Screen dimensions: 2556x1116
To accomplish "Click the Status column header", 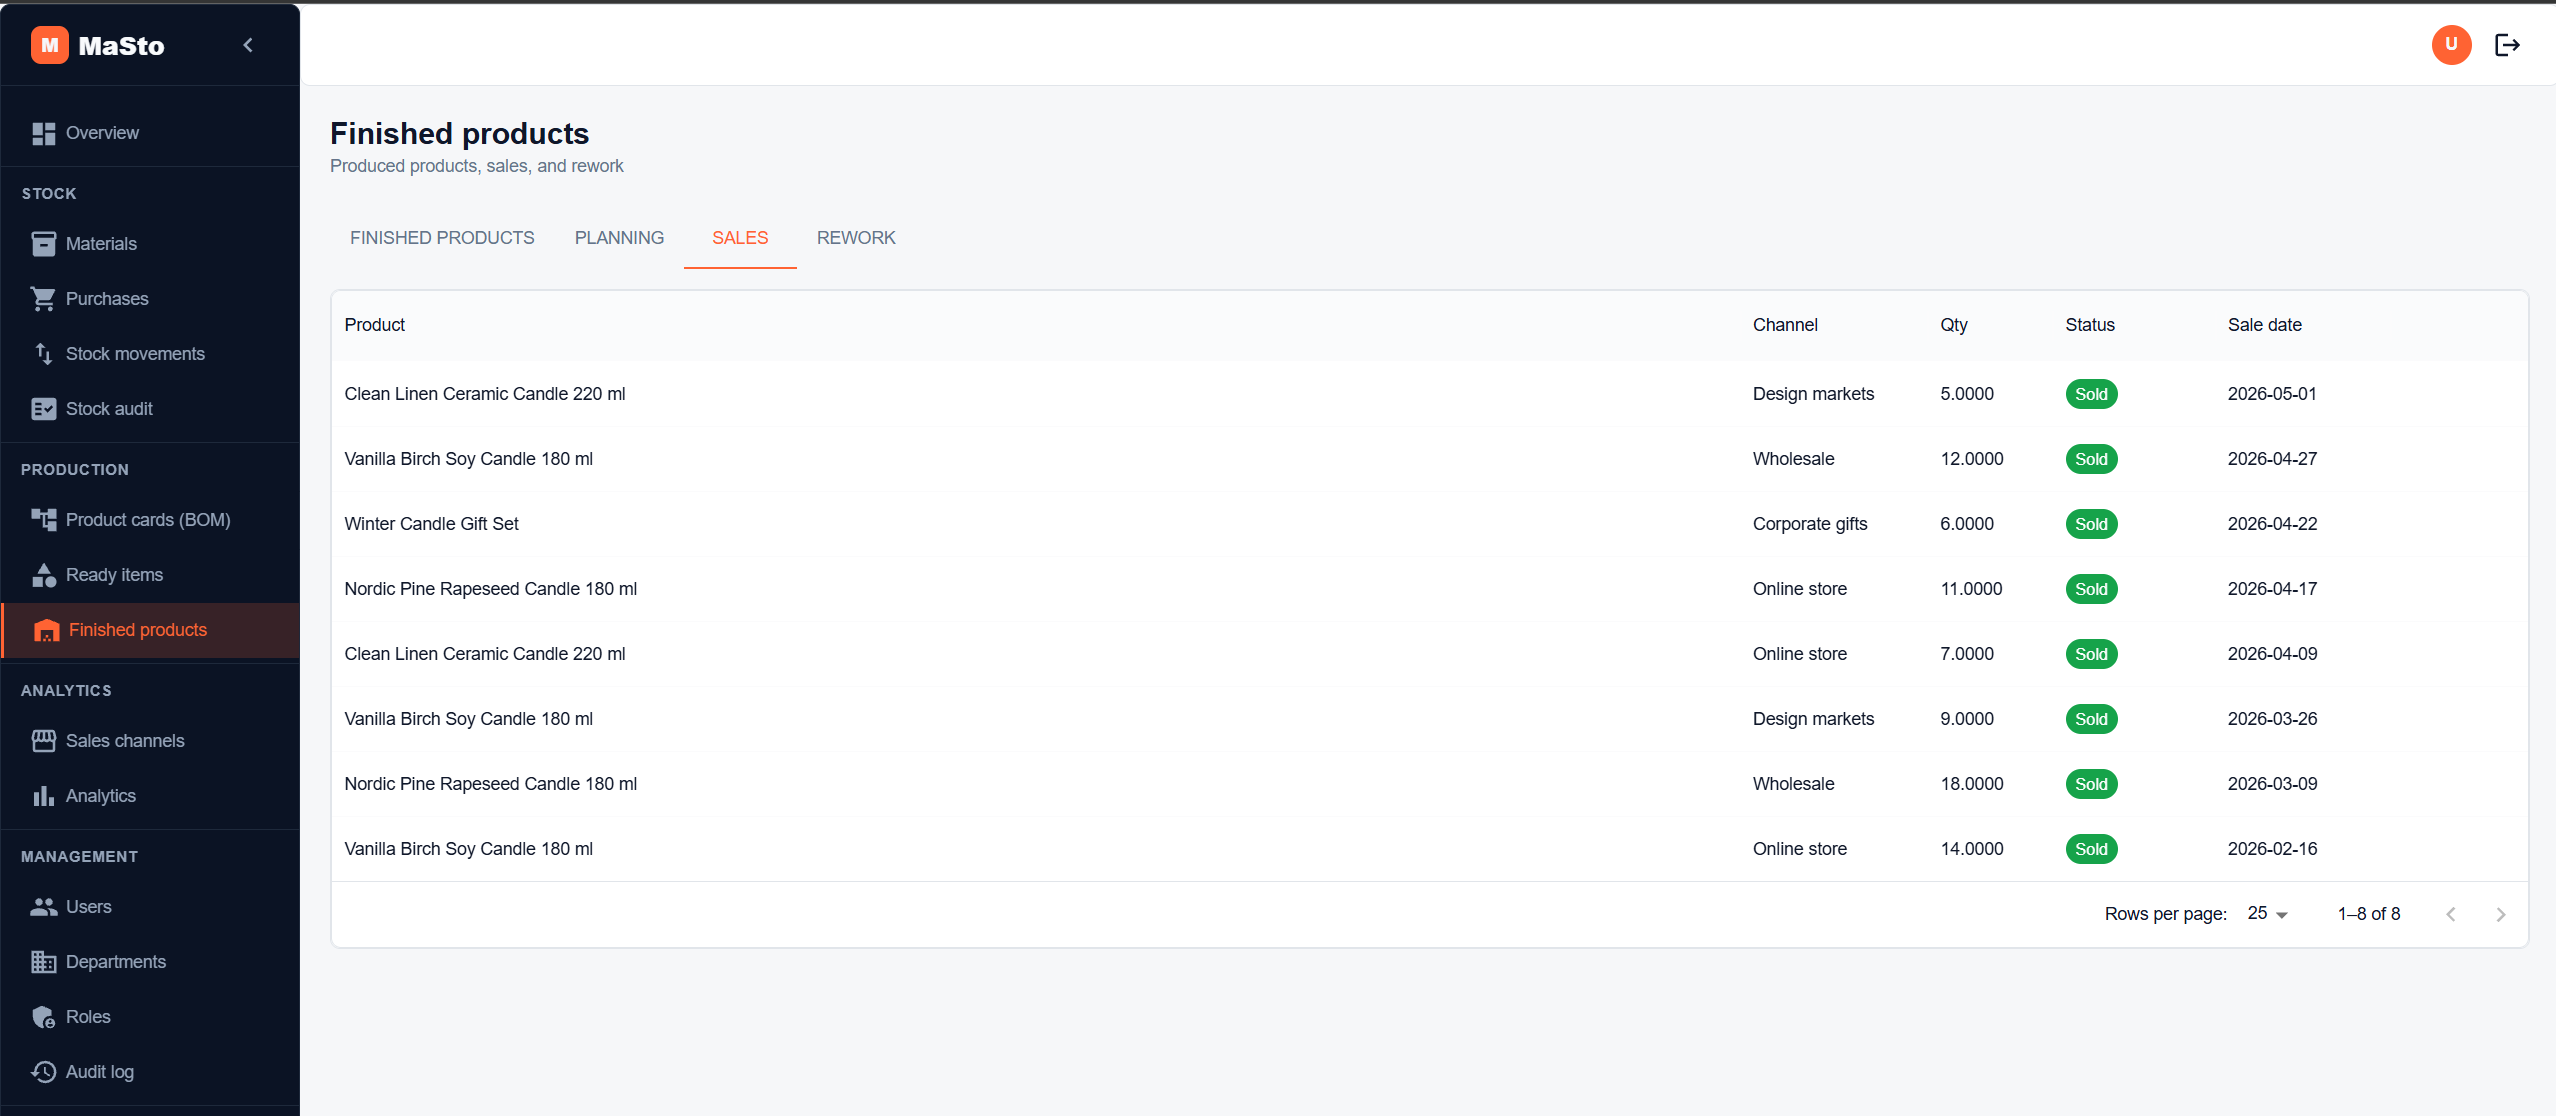I will tap(2090, 325).
